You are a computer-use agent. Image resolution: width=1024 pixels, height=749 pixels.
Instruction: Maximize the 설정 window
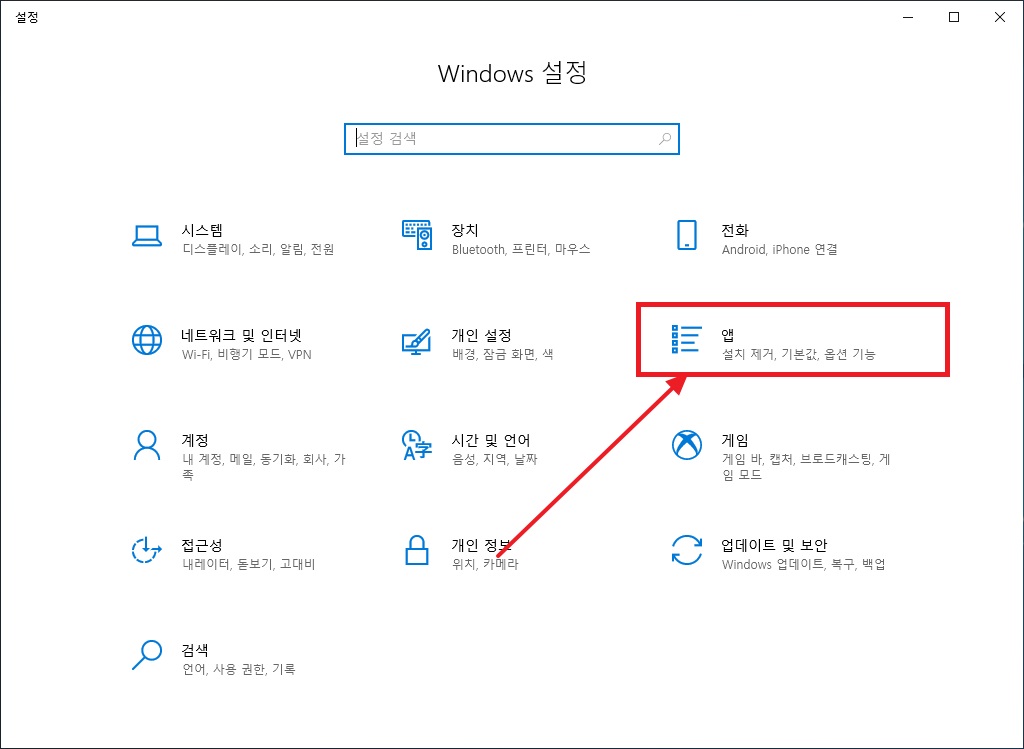(x=953, y=18)
